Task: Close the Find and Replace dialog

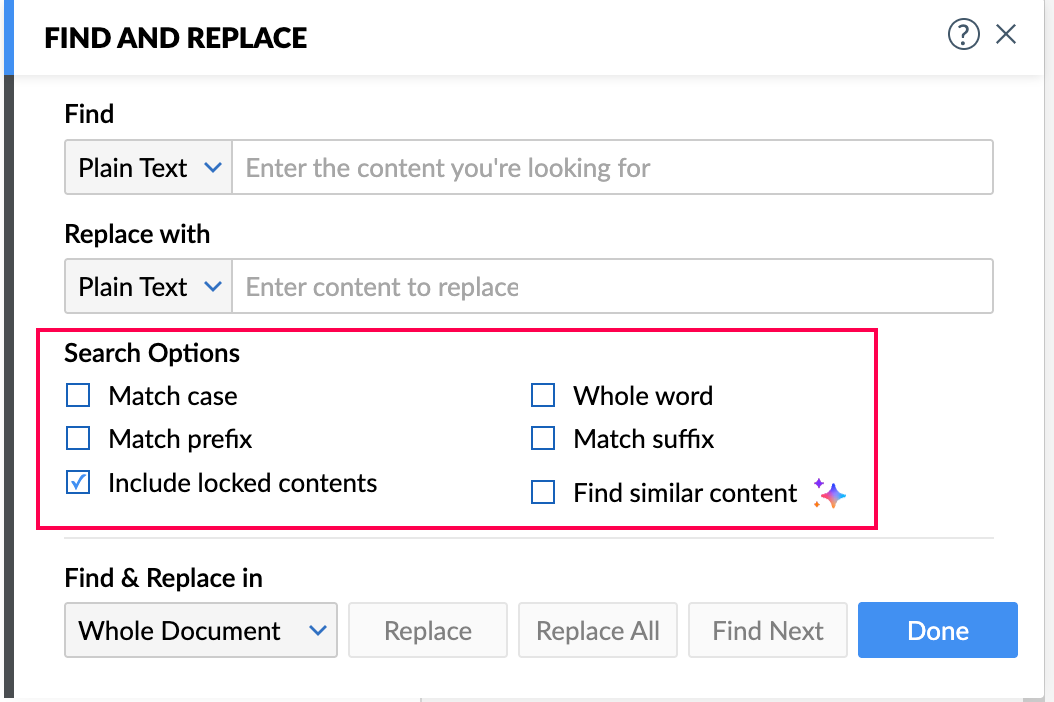Action: (x=1006, y=35)
